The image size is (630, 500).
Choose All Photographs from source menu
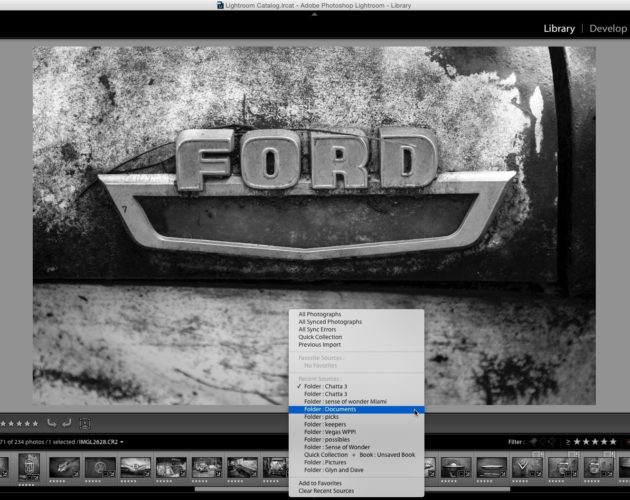tap(356, 314)
